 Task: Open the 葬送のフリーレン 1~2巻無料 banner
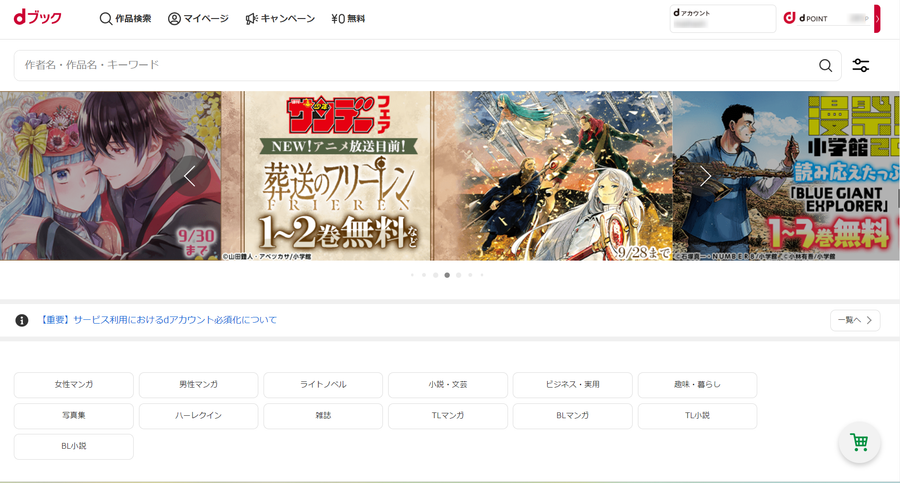pyautogui.click(x=447, y=176)
